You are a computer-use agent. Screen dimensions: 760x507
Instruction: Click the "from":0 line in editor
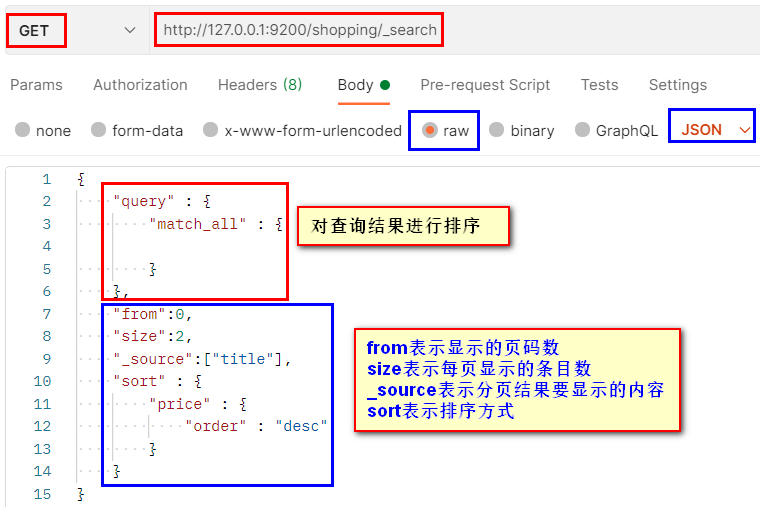152,314
